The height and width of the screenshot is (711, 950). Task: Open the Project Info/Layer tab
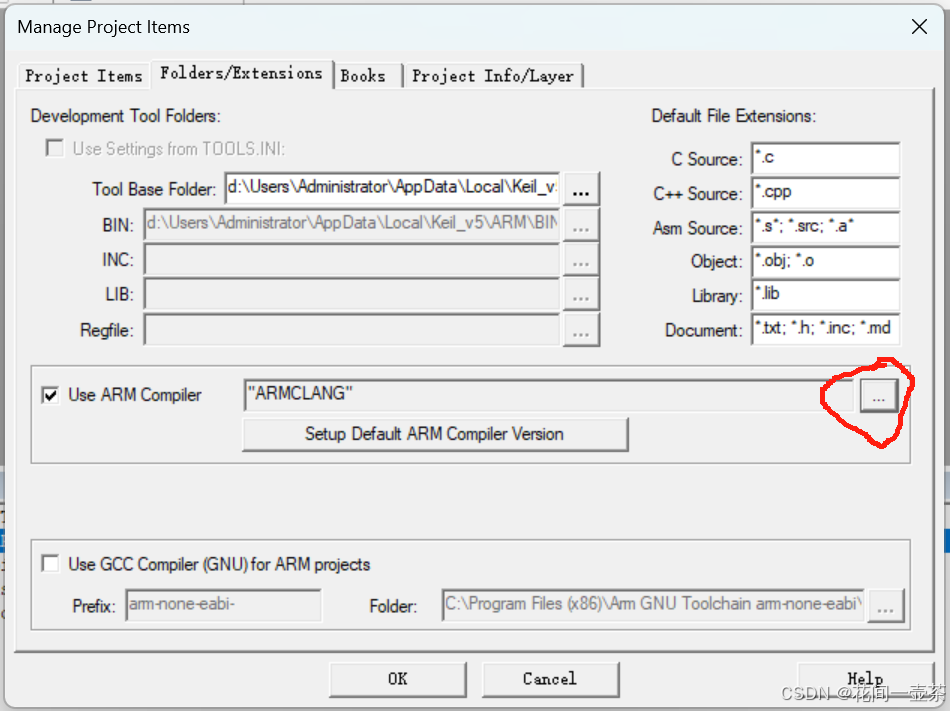point(493,76)
